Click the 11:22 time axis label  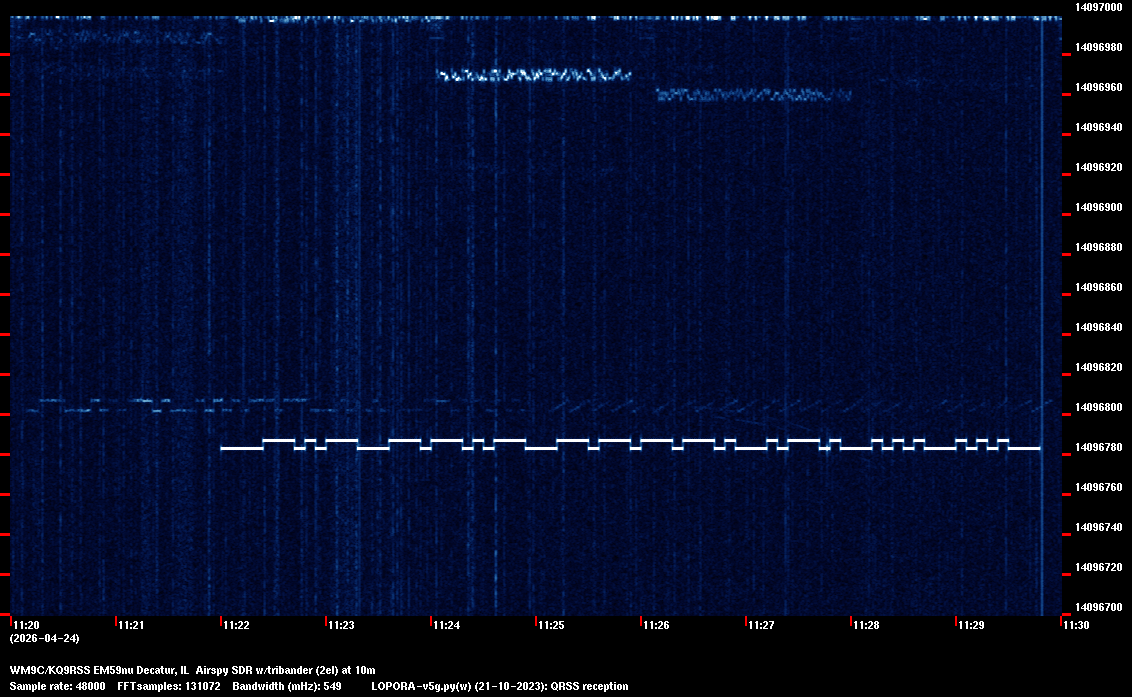tap(235, 626)
